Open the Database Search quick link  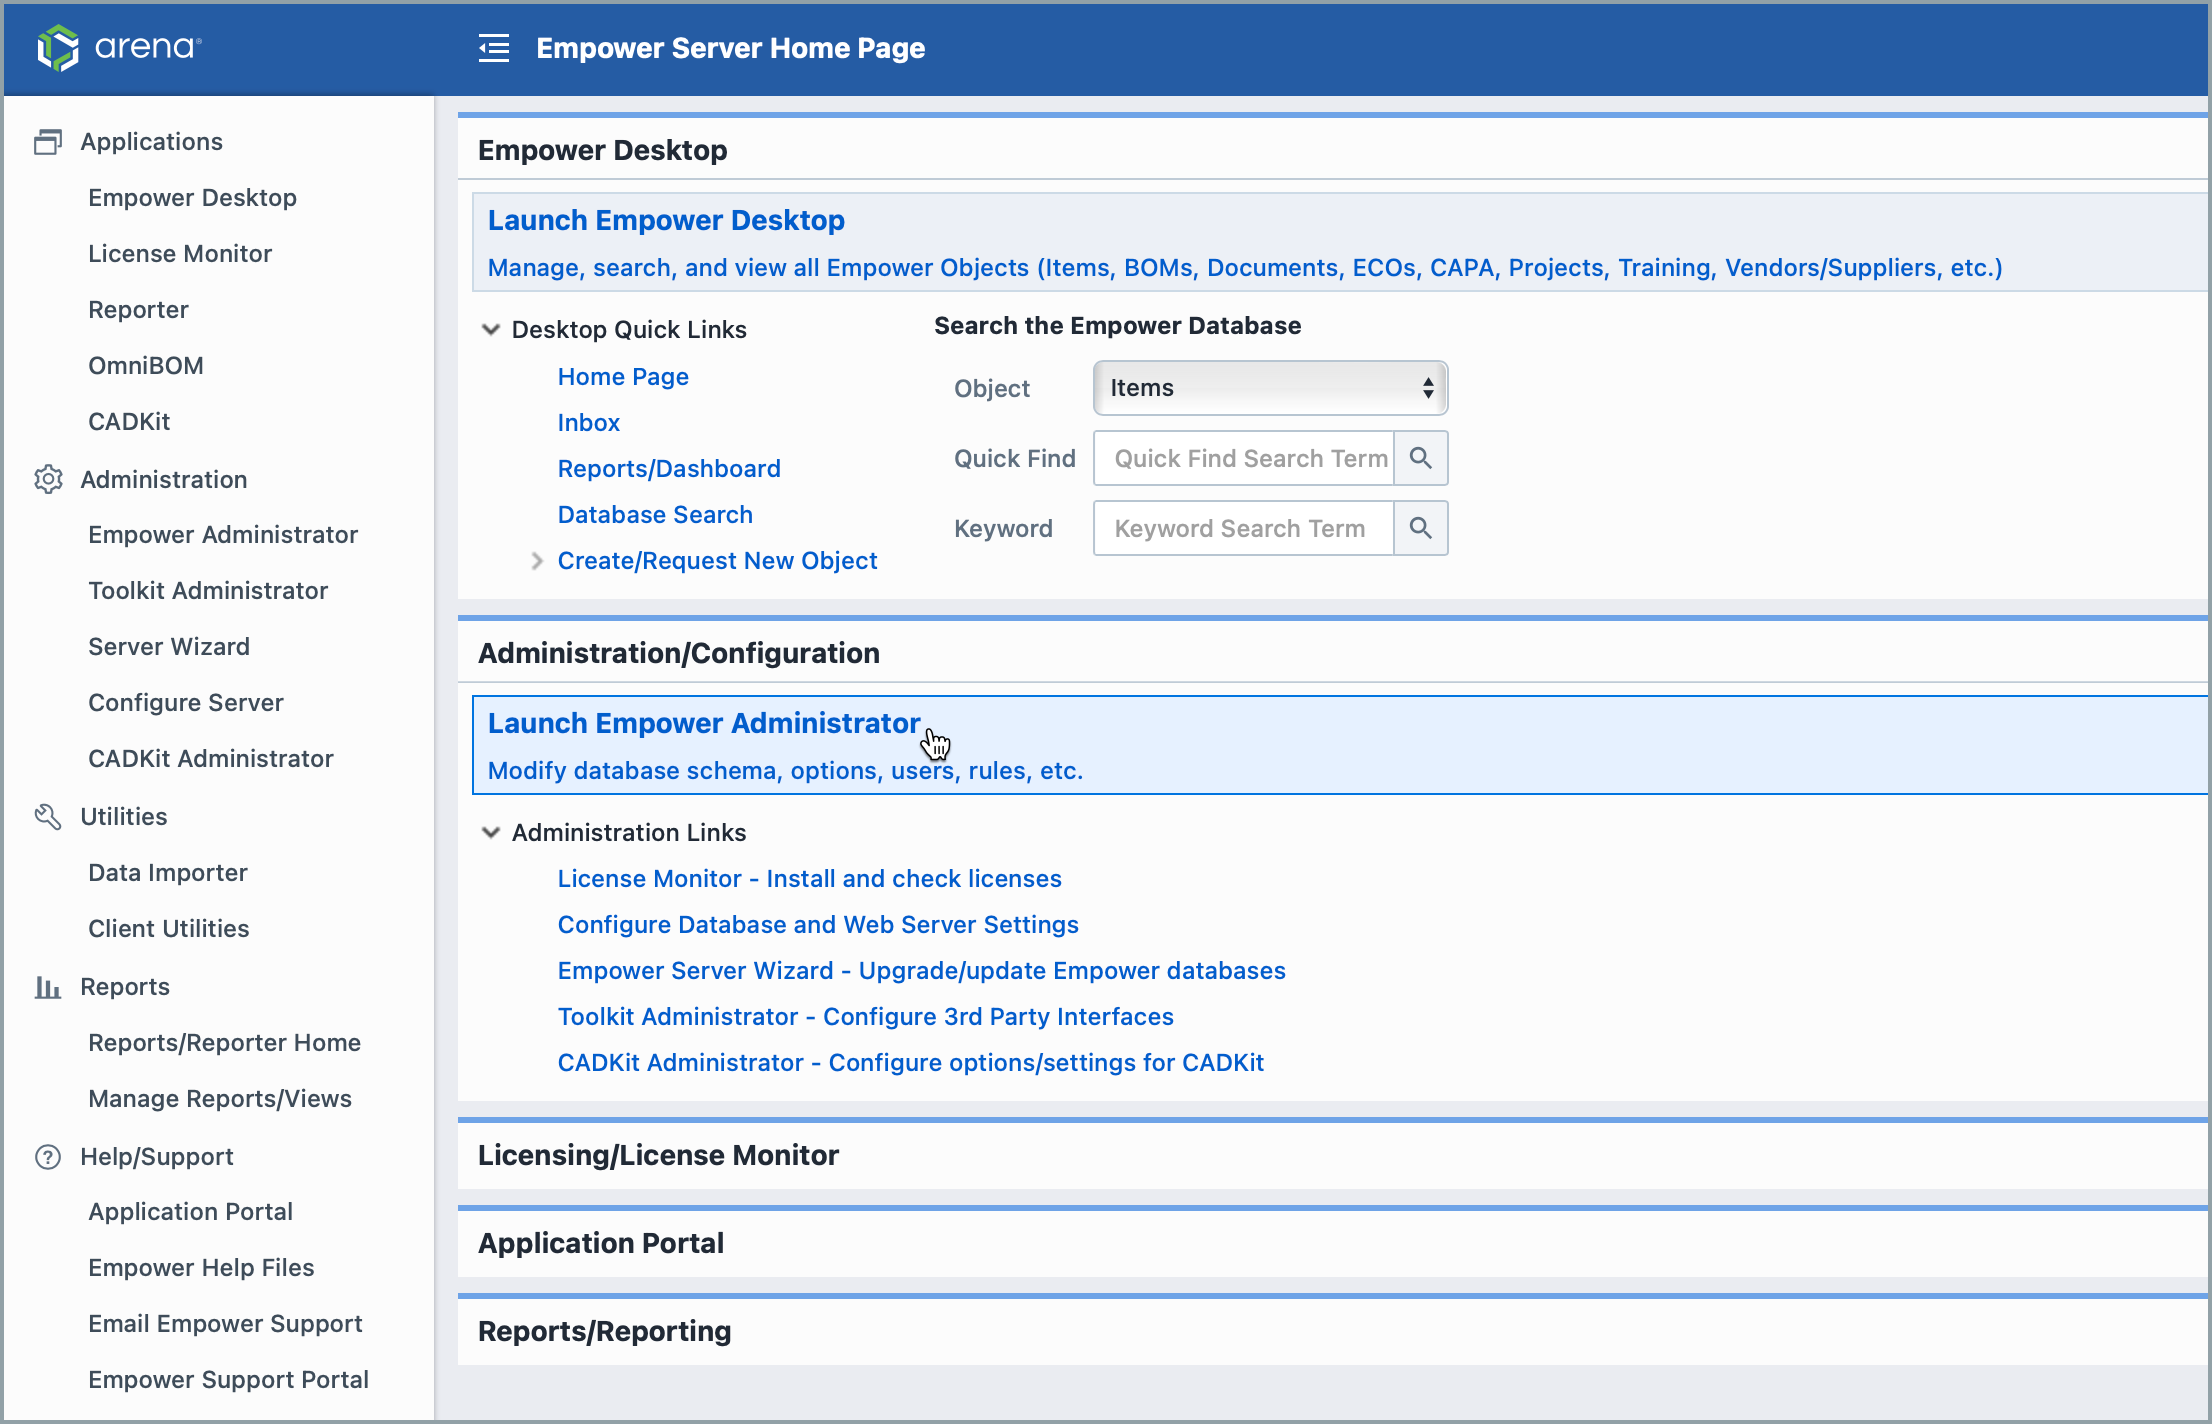pos(655,515)
